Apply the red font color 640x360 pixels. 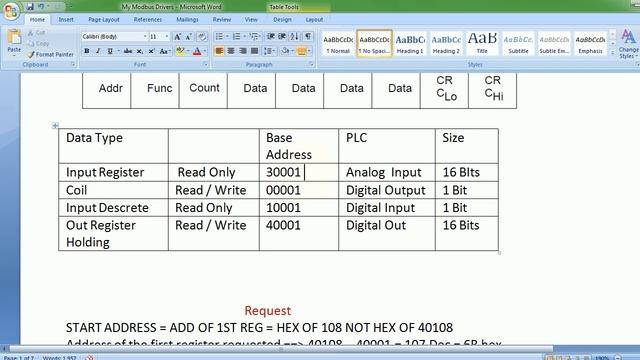click(197, 51)
